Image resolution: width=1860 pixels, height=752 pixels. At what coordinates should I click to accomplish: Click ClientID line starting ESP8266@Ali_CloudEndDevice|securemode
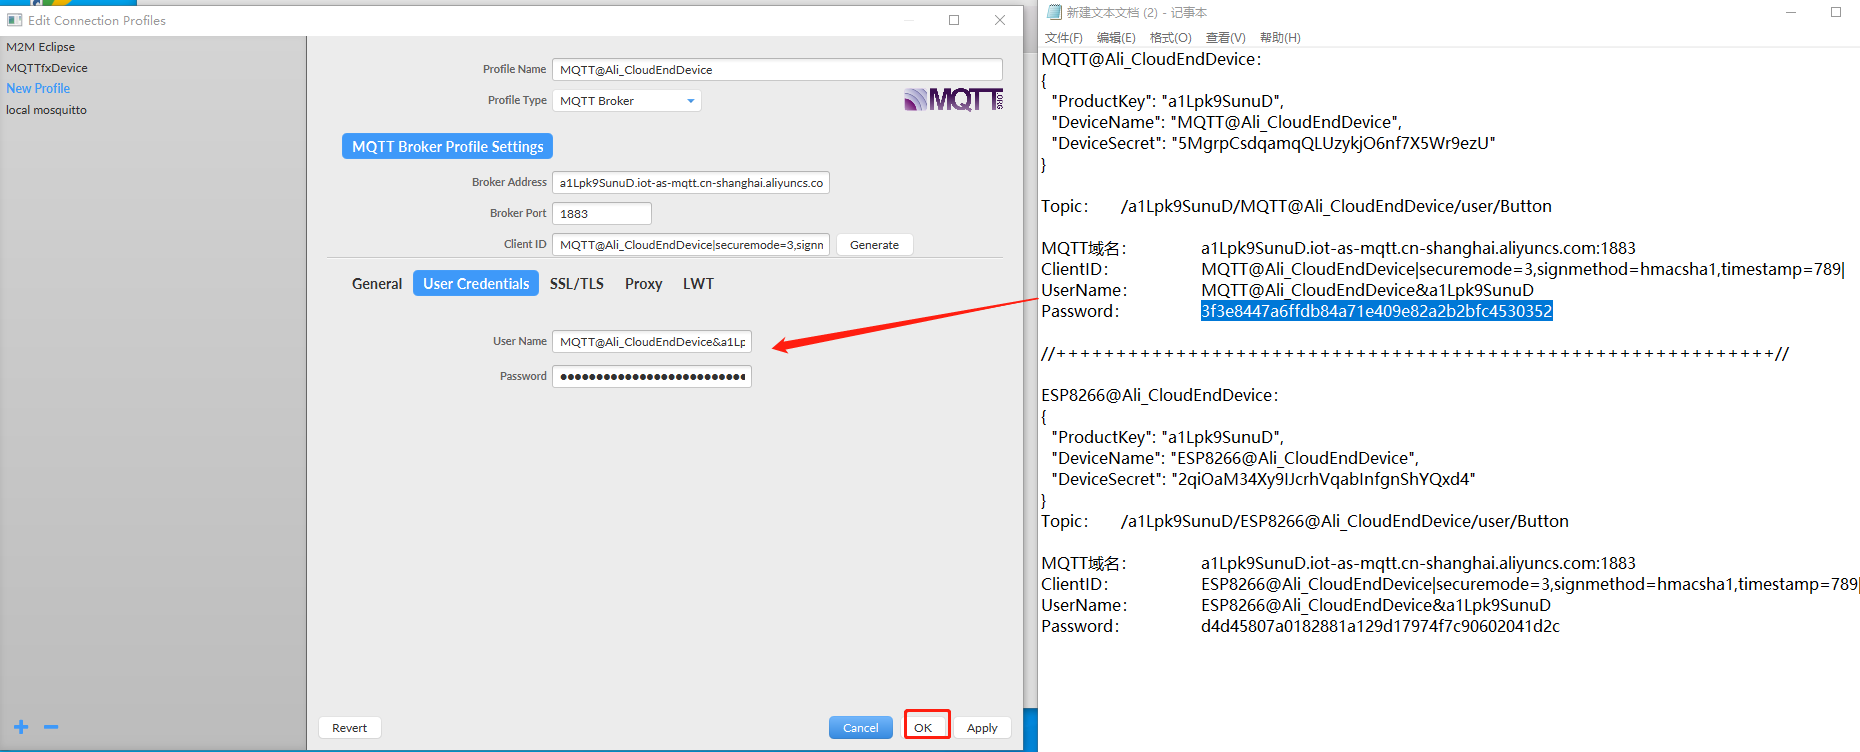(x=1530, y=584)
